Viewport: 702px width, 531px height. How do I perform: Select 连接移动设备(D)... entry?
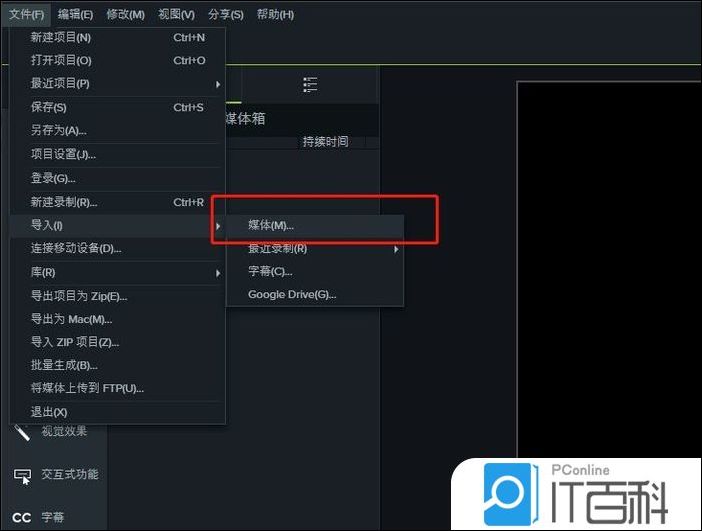(x=117, y=248)
